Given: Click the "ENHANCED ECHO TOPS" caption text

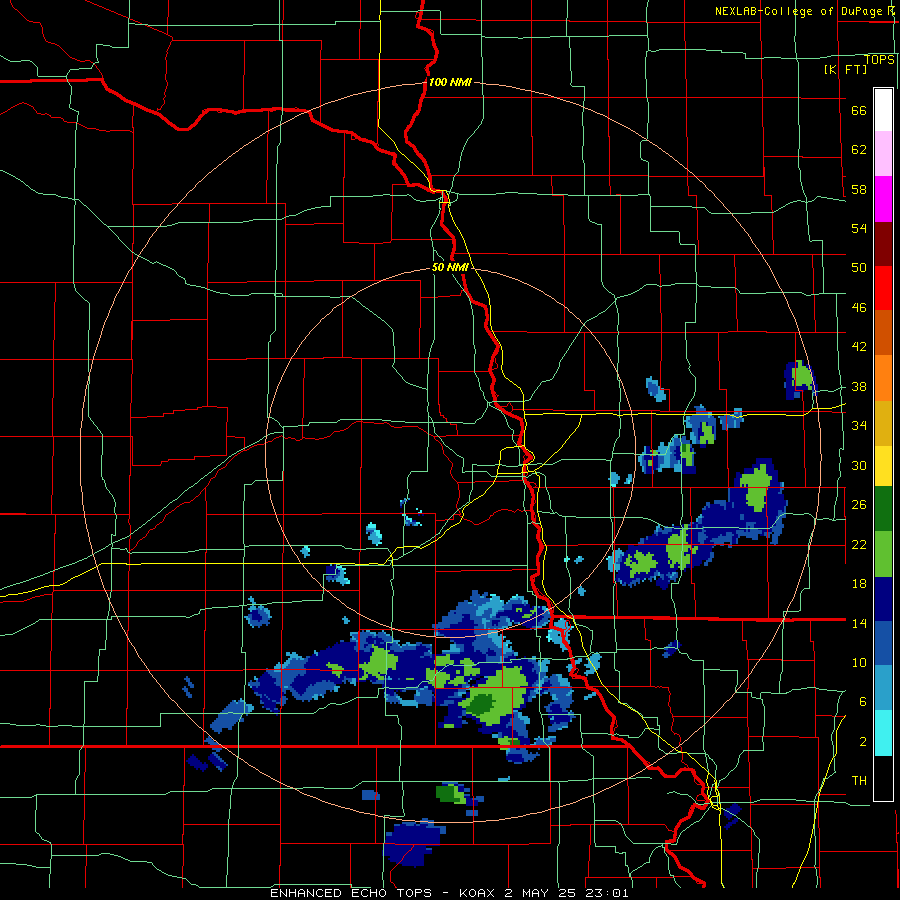Looking at the screenshot, I should point(351,893).
